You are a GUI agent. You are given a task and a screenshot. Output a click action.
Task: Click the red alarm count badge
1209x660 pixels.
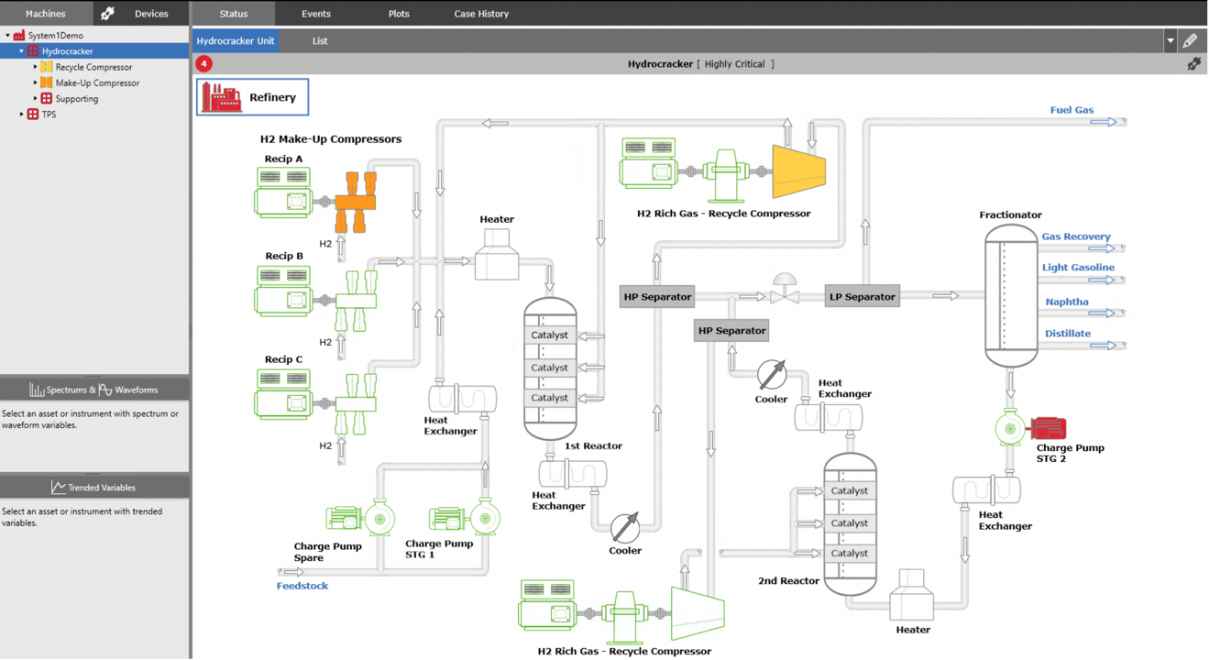(x=204, y=64)
